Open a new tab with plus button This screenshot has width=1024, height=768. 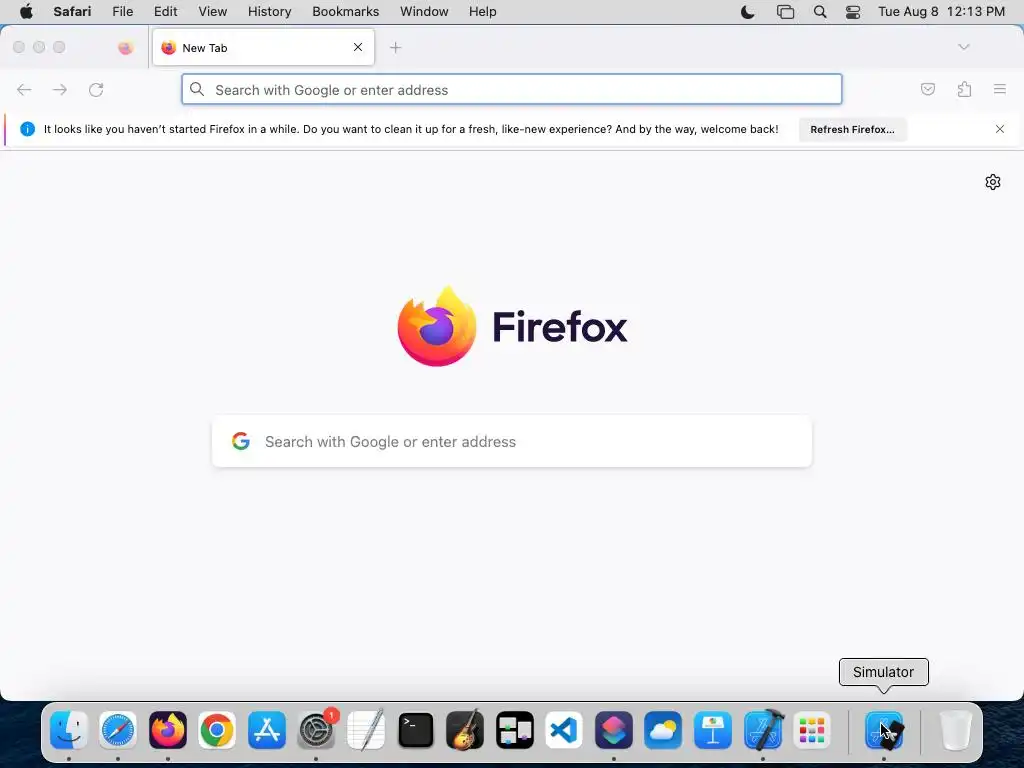[x=395, y=48]
